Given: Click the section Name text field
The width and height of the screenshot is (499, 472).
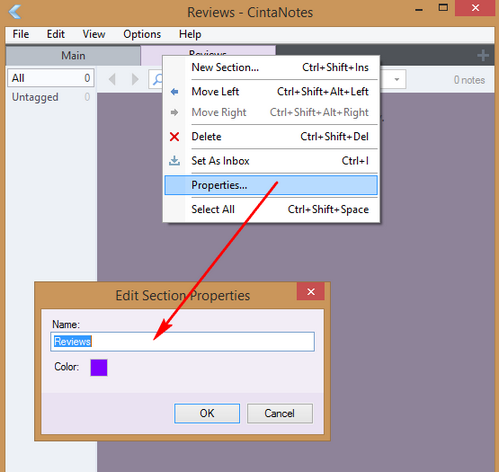Looking at the screenshot, I should click(x=182, y=341).
